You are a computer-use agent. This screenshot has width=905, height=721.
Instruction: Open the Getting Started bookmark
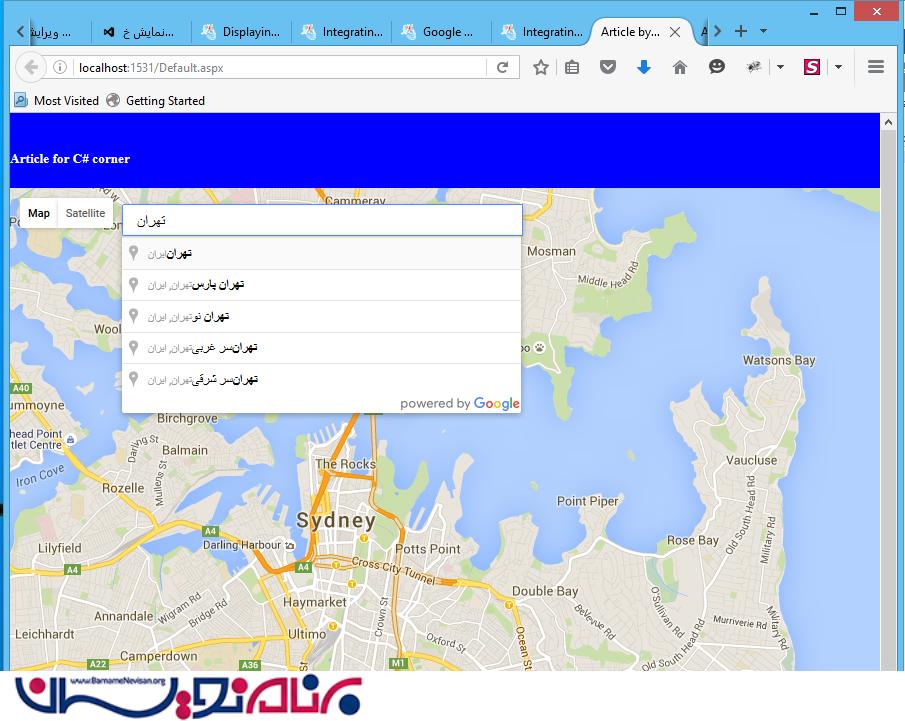click(x=164, y=100)
